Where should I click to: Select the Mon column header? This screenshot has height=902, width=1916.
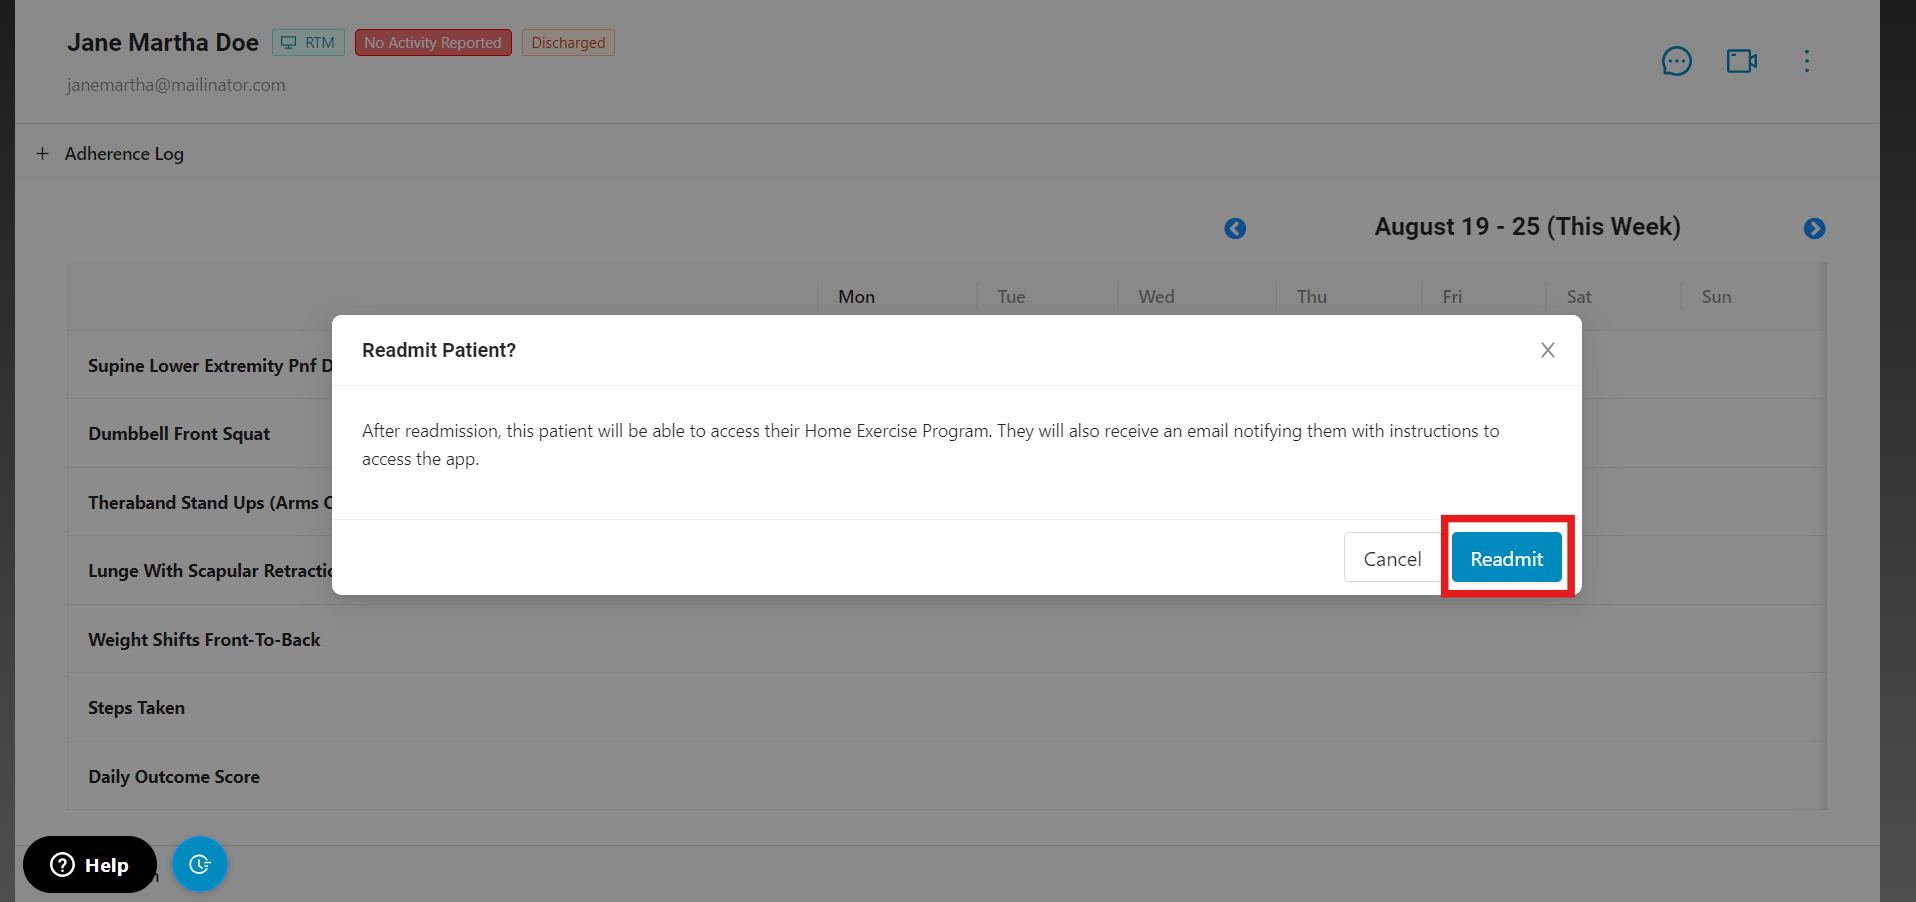tap(856, 297)
